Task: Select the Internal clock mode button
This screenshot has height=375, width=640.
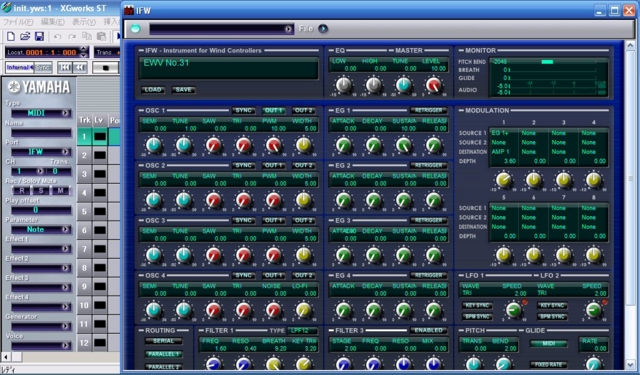Action: [x=20, y=67]
